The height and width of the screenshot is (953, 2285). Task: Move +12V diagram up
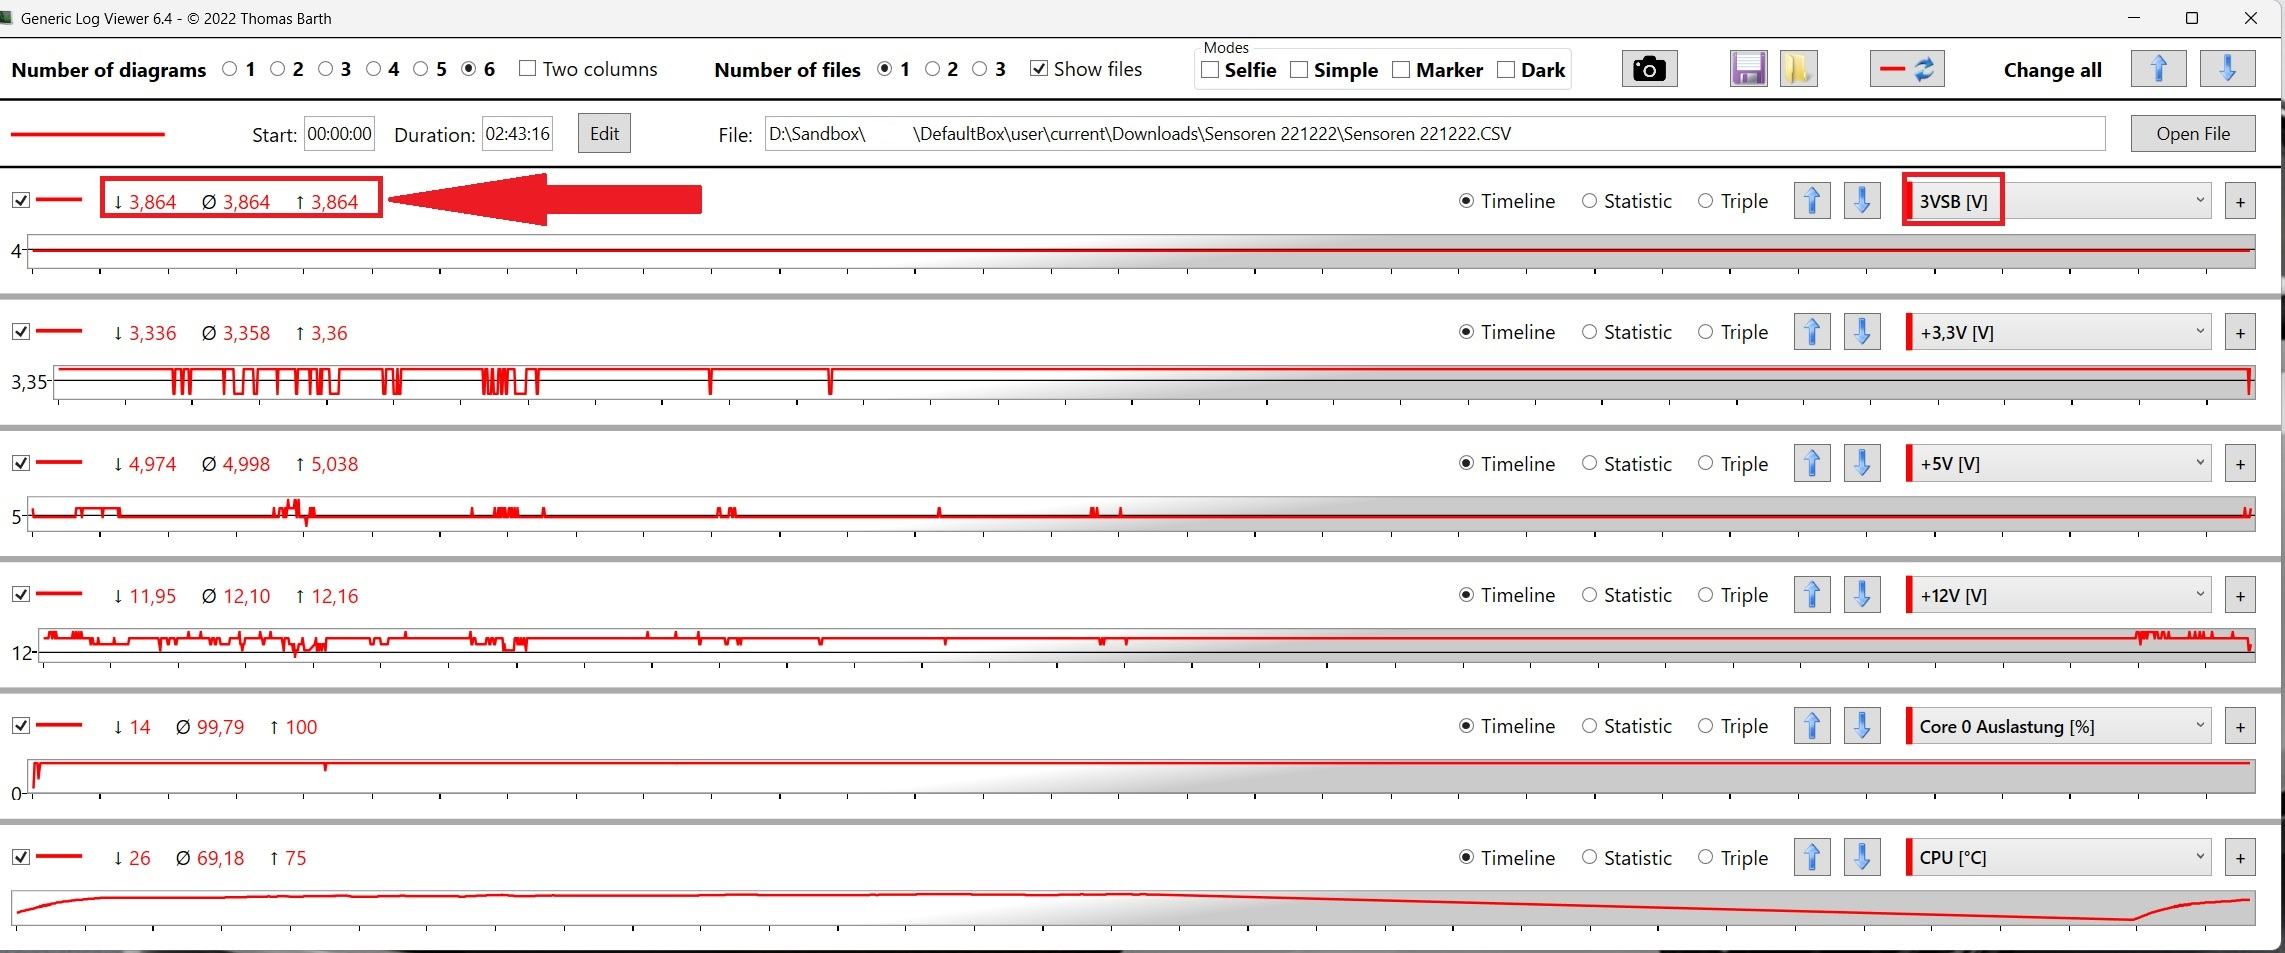[x=1812, y=595]
